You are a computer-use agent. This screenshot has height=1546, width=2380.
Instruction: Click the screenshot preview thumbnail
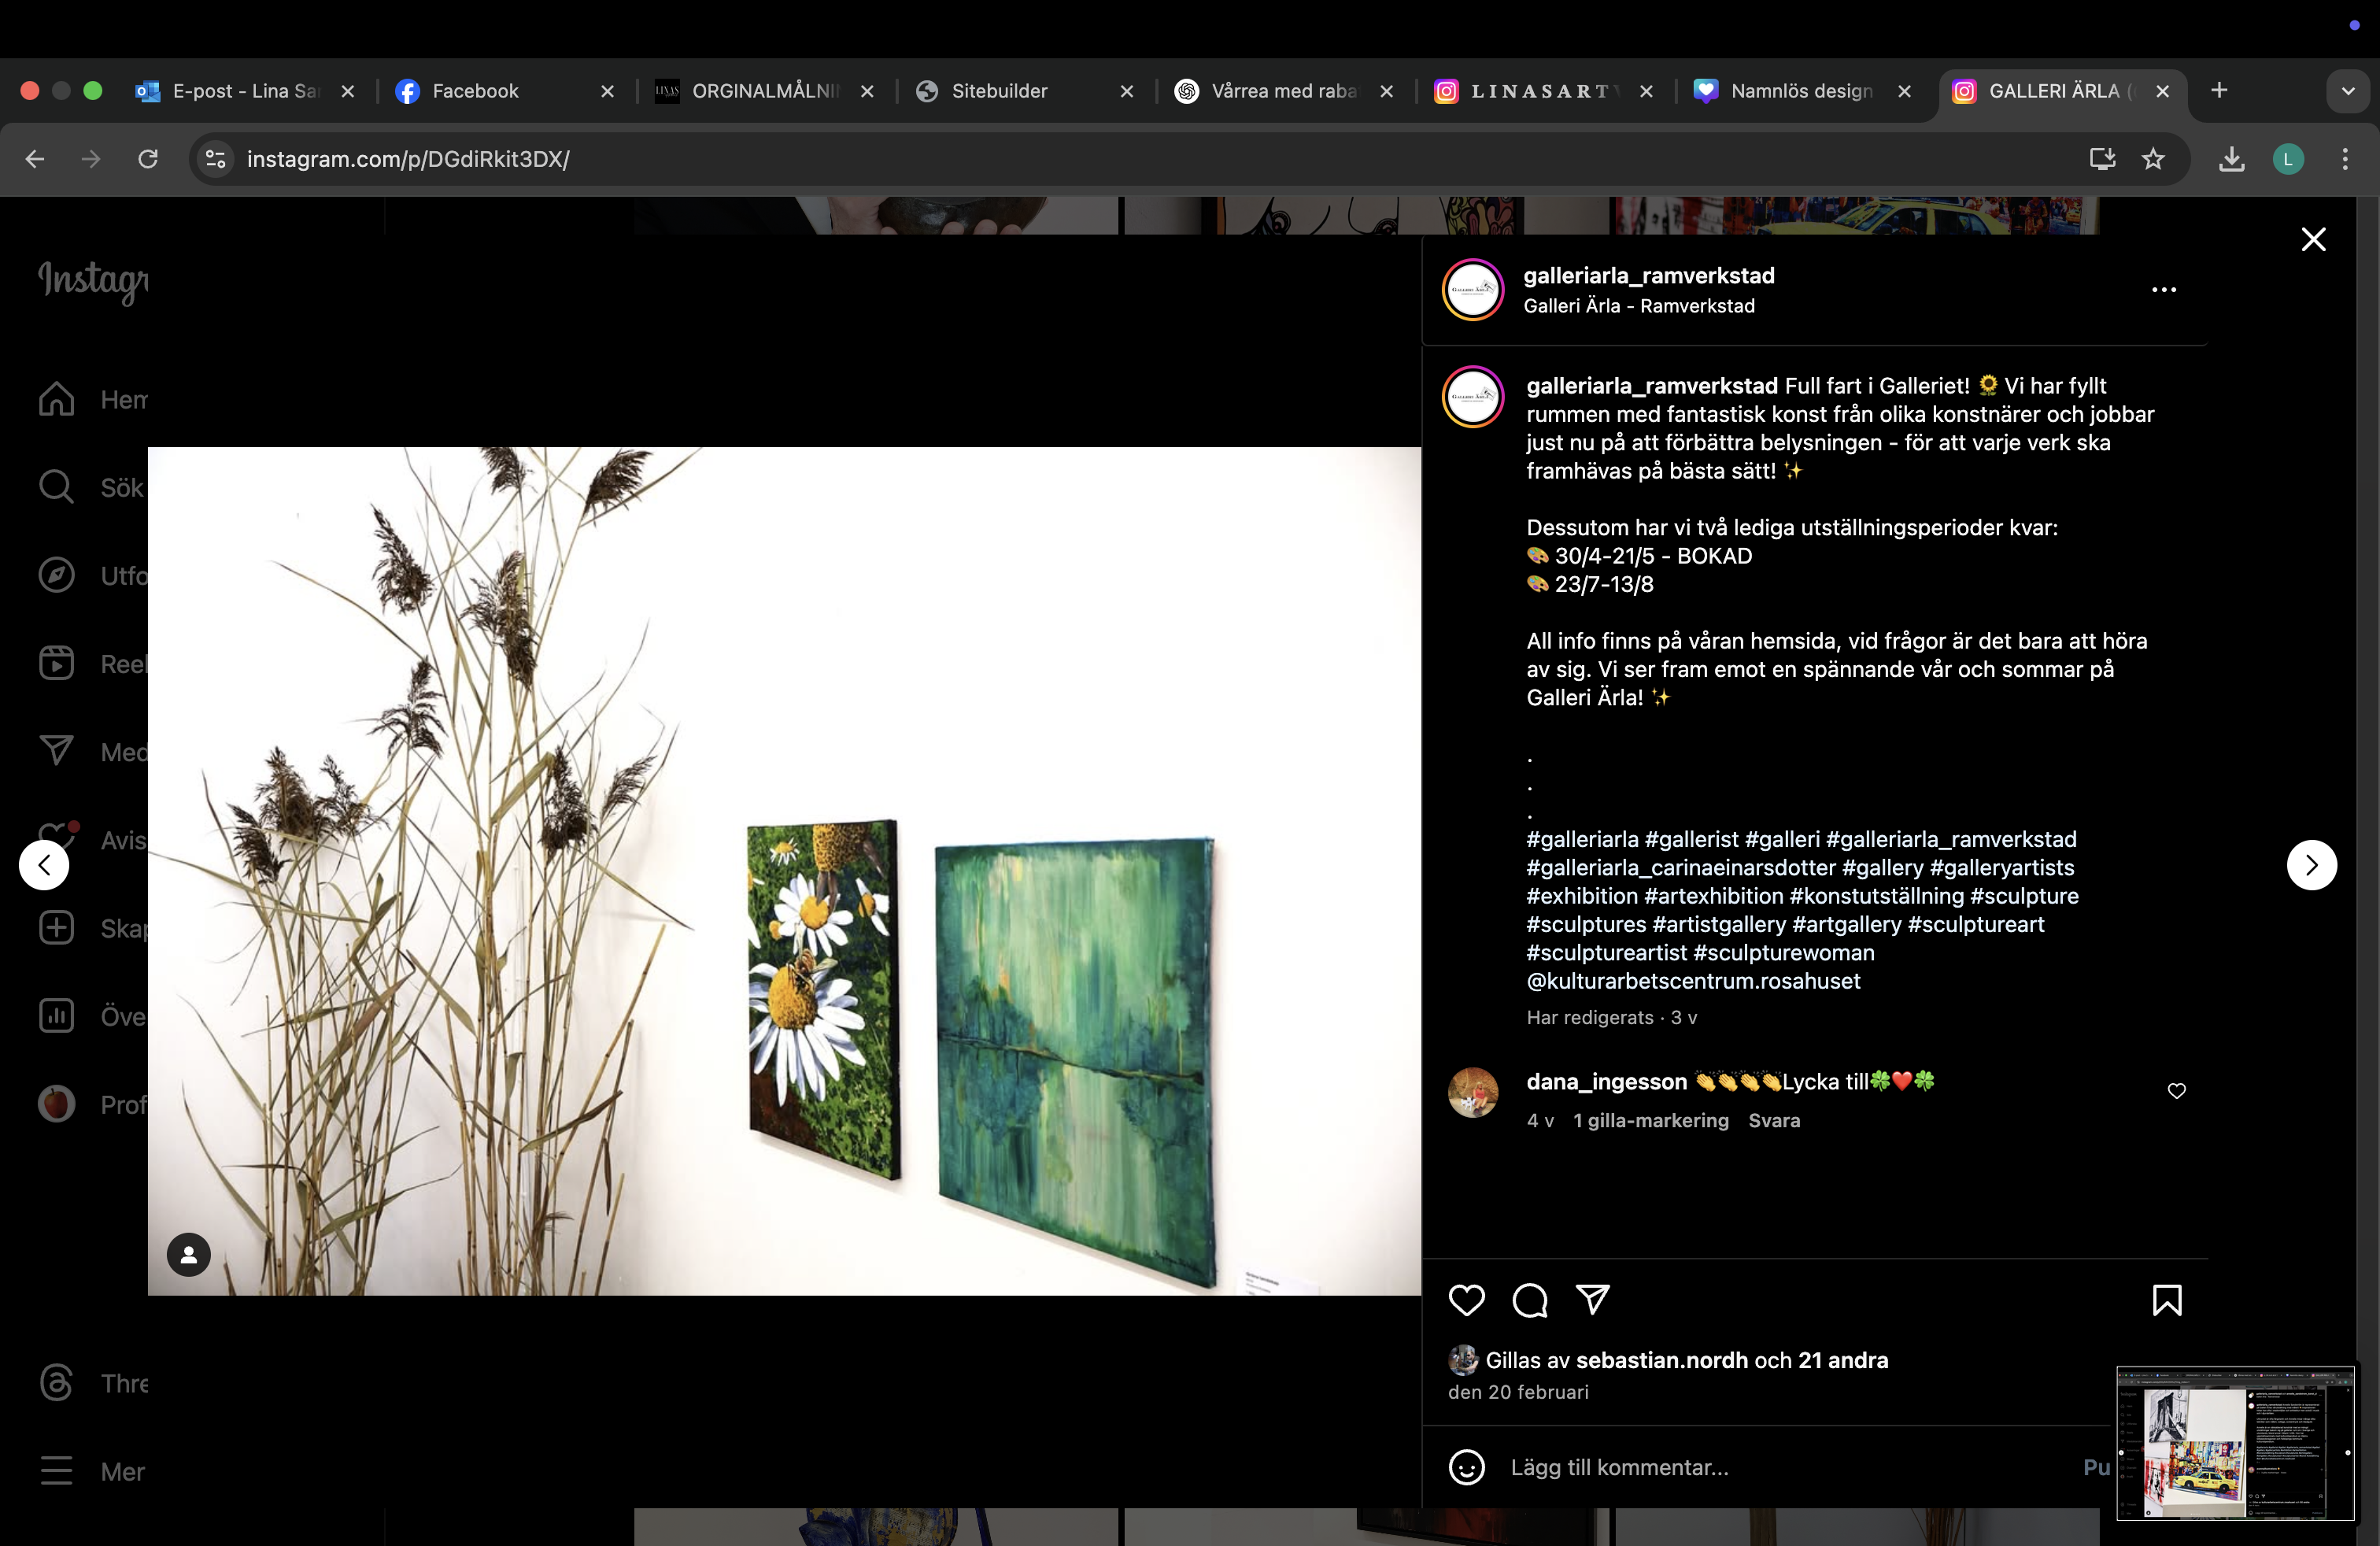coord(2235,1443)
